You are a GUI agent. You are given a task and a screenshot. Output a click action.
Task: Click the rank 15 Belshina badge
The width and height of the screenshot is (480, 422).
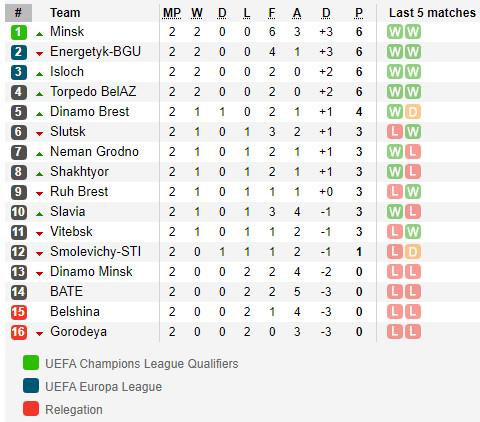(19, 312)
